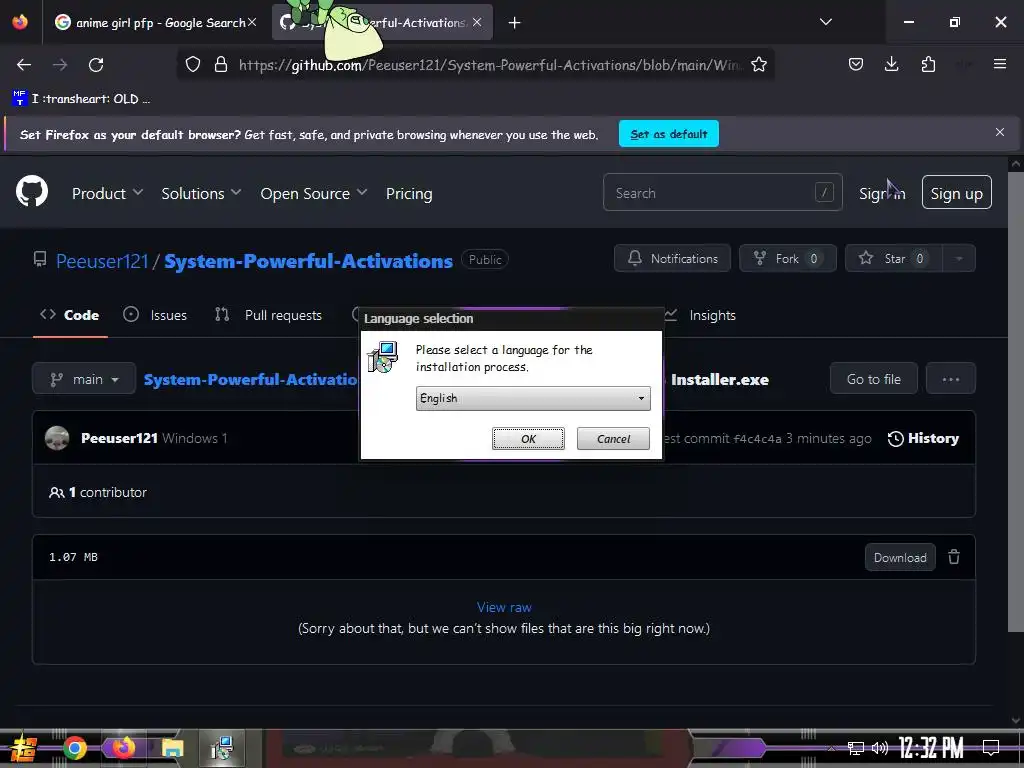1024x768 pixels.
Task: Expand the Solutions menu
Action: 201,193
